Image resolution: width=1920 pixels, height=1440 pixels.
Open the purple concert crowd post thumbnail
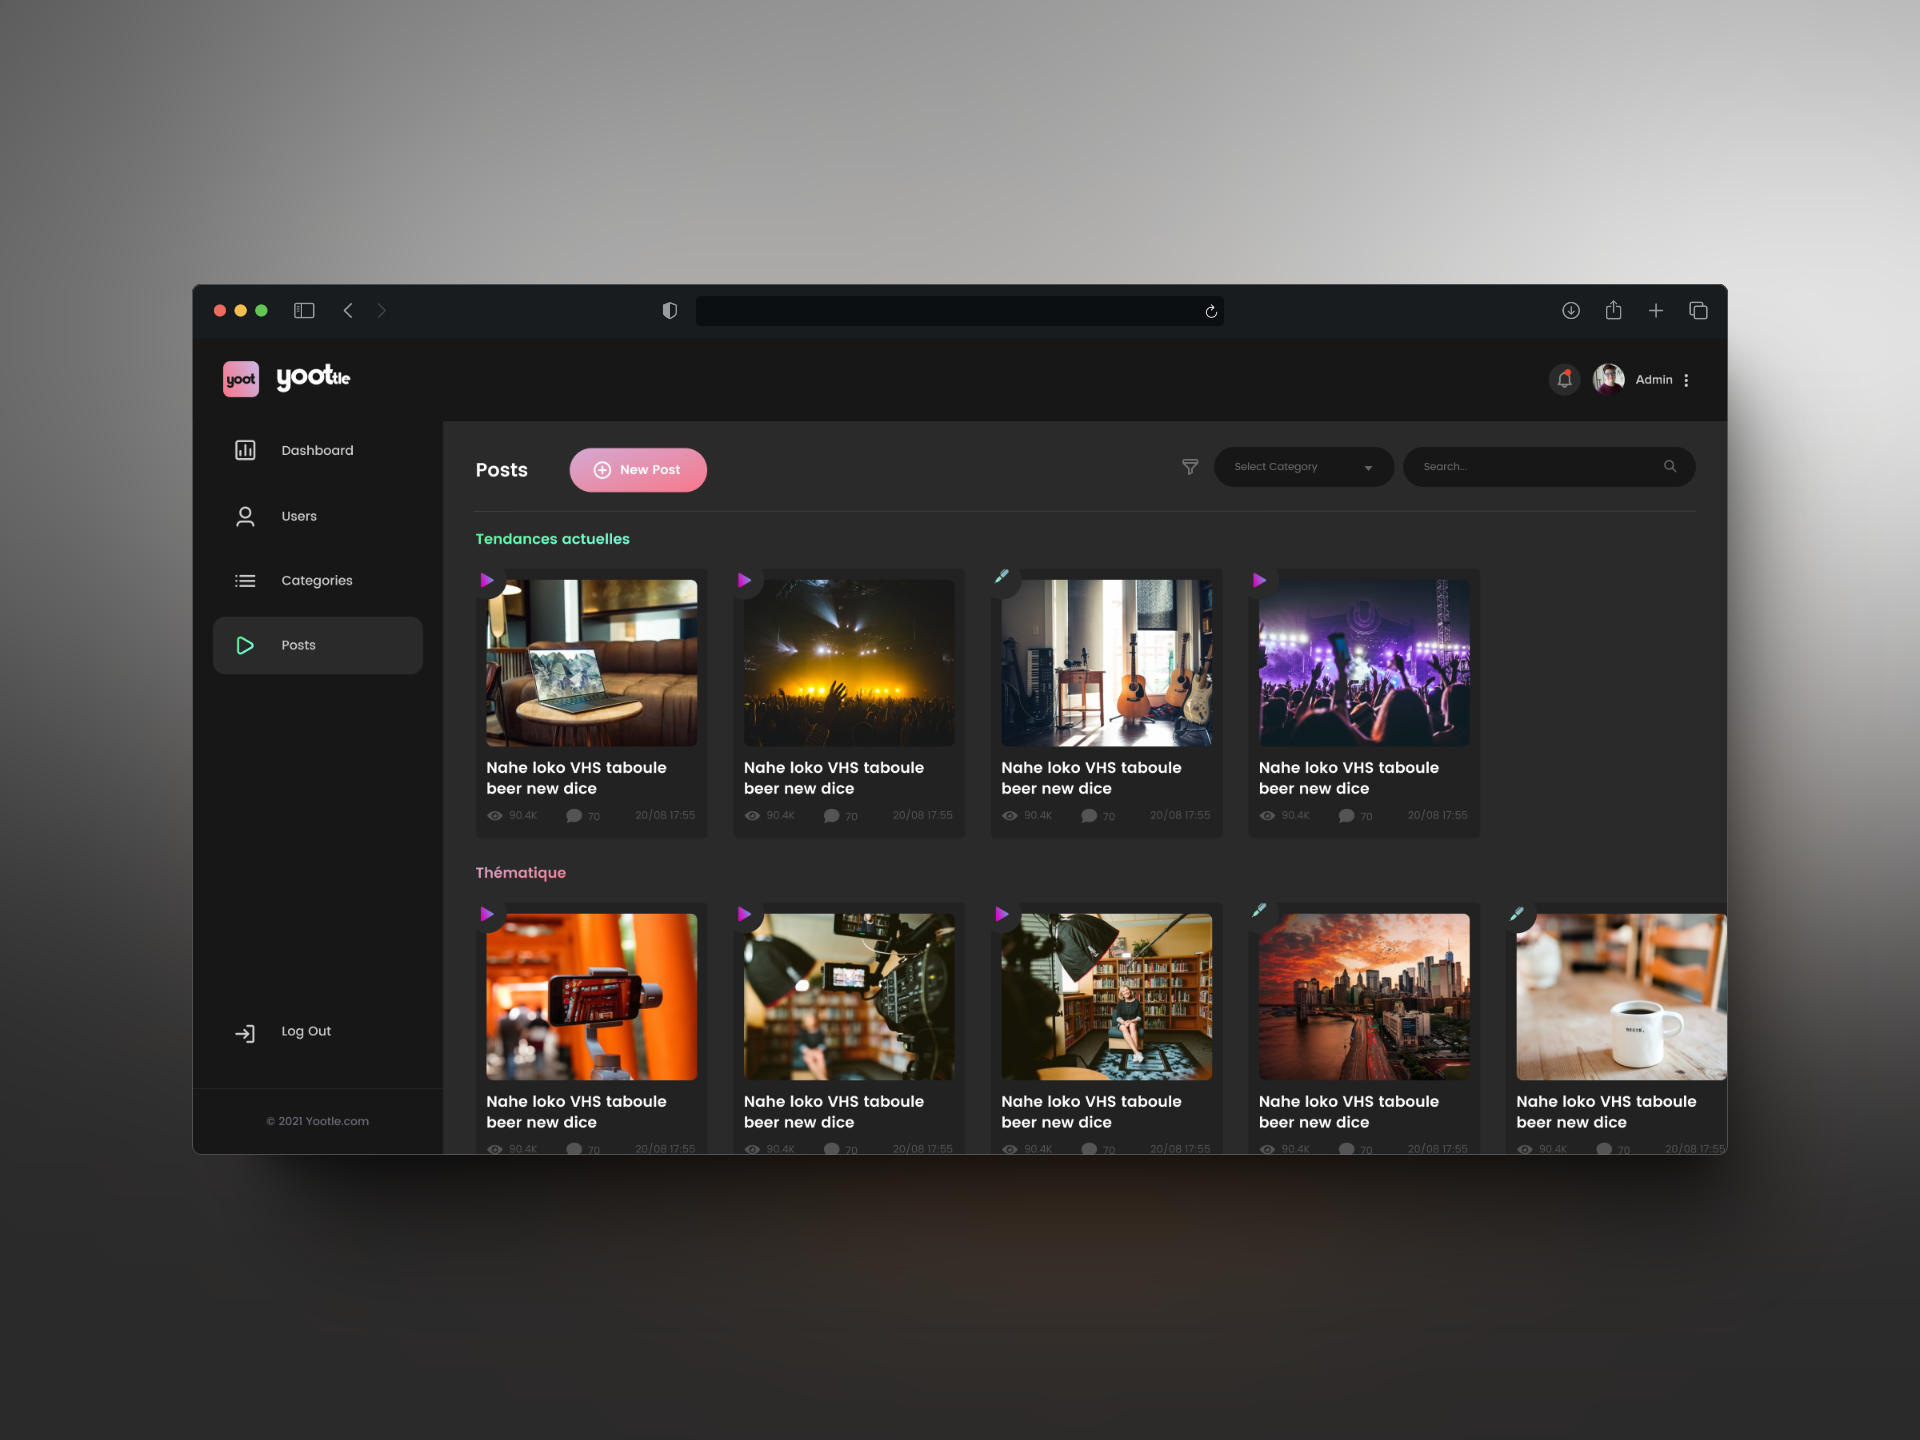tap(1363, 663)
